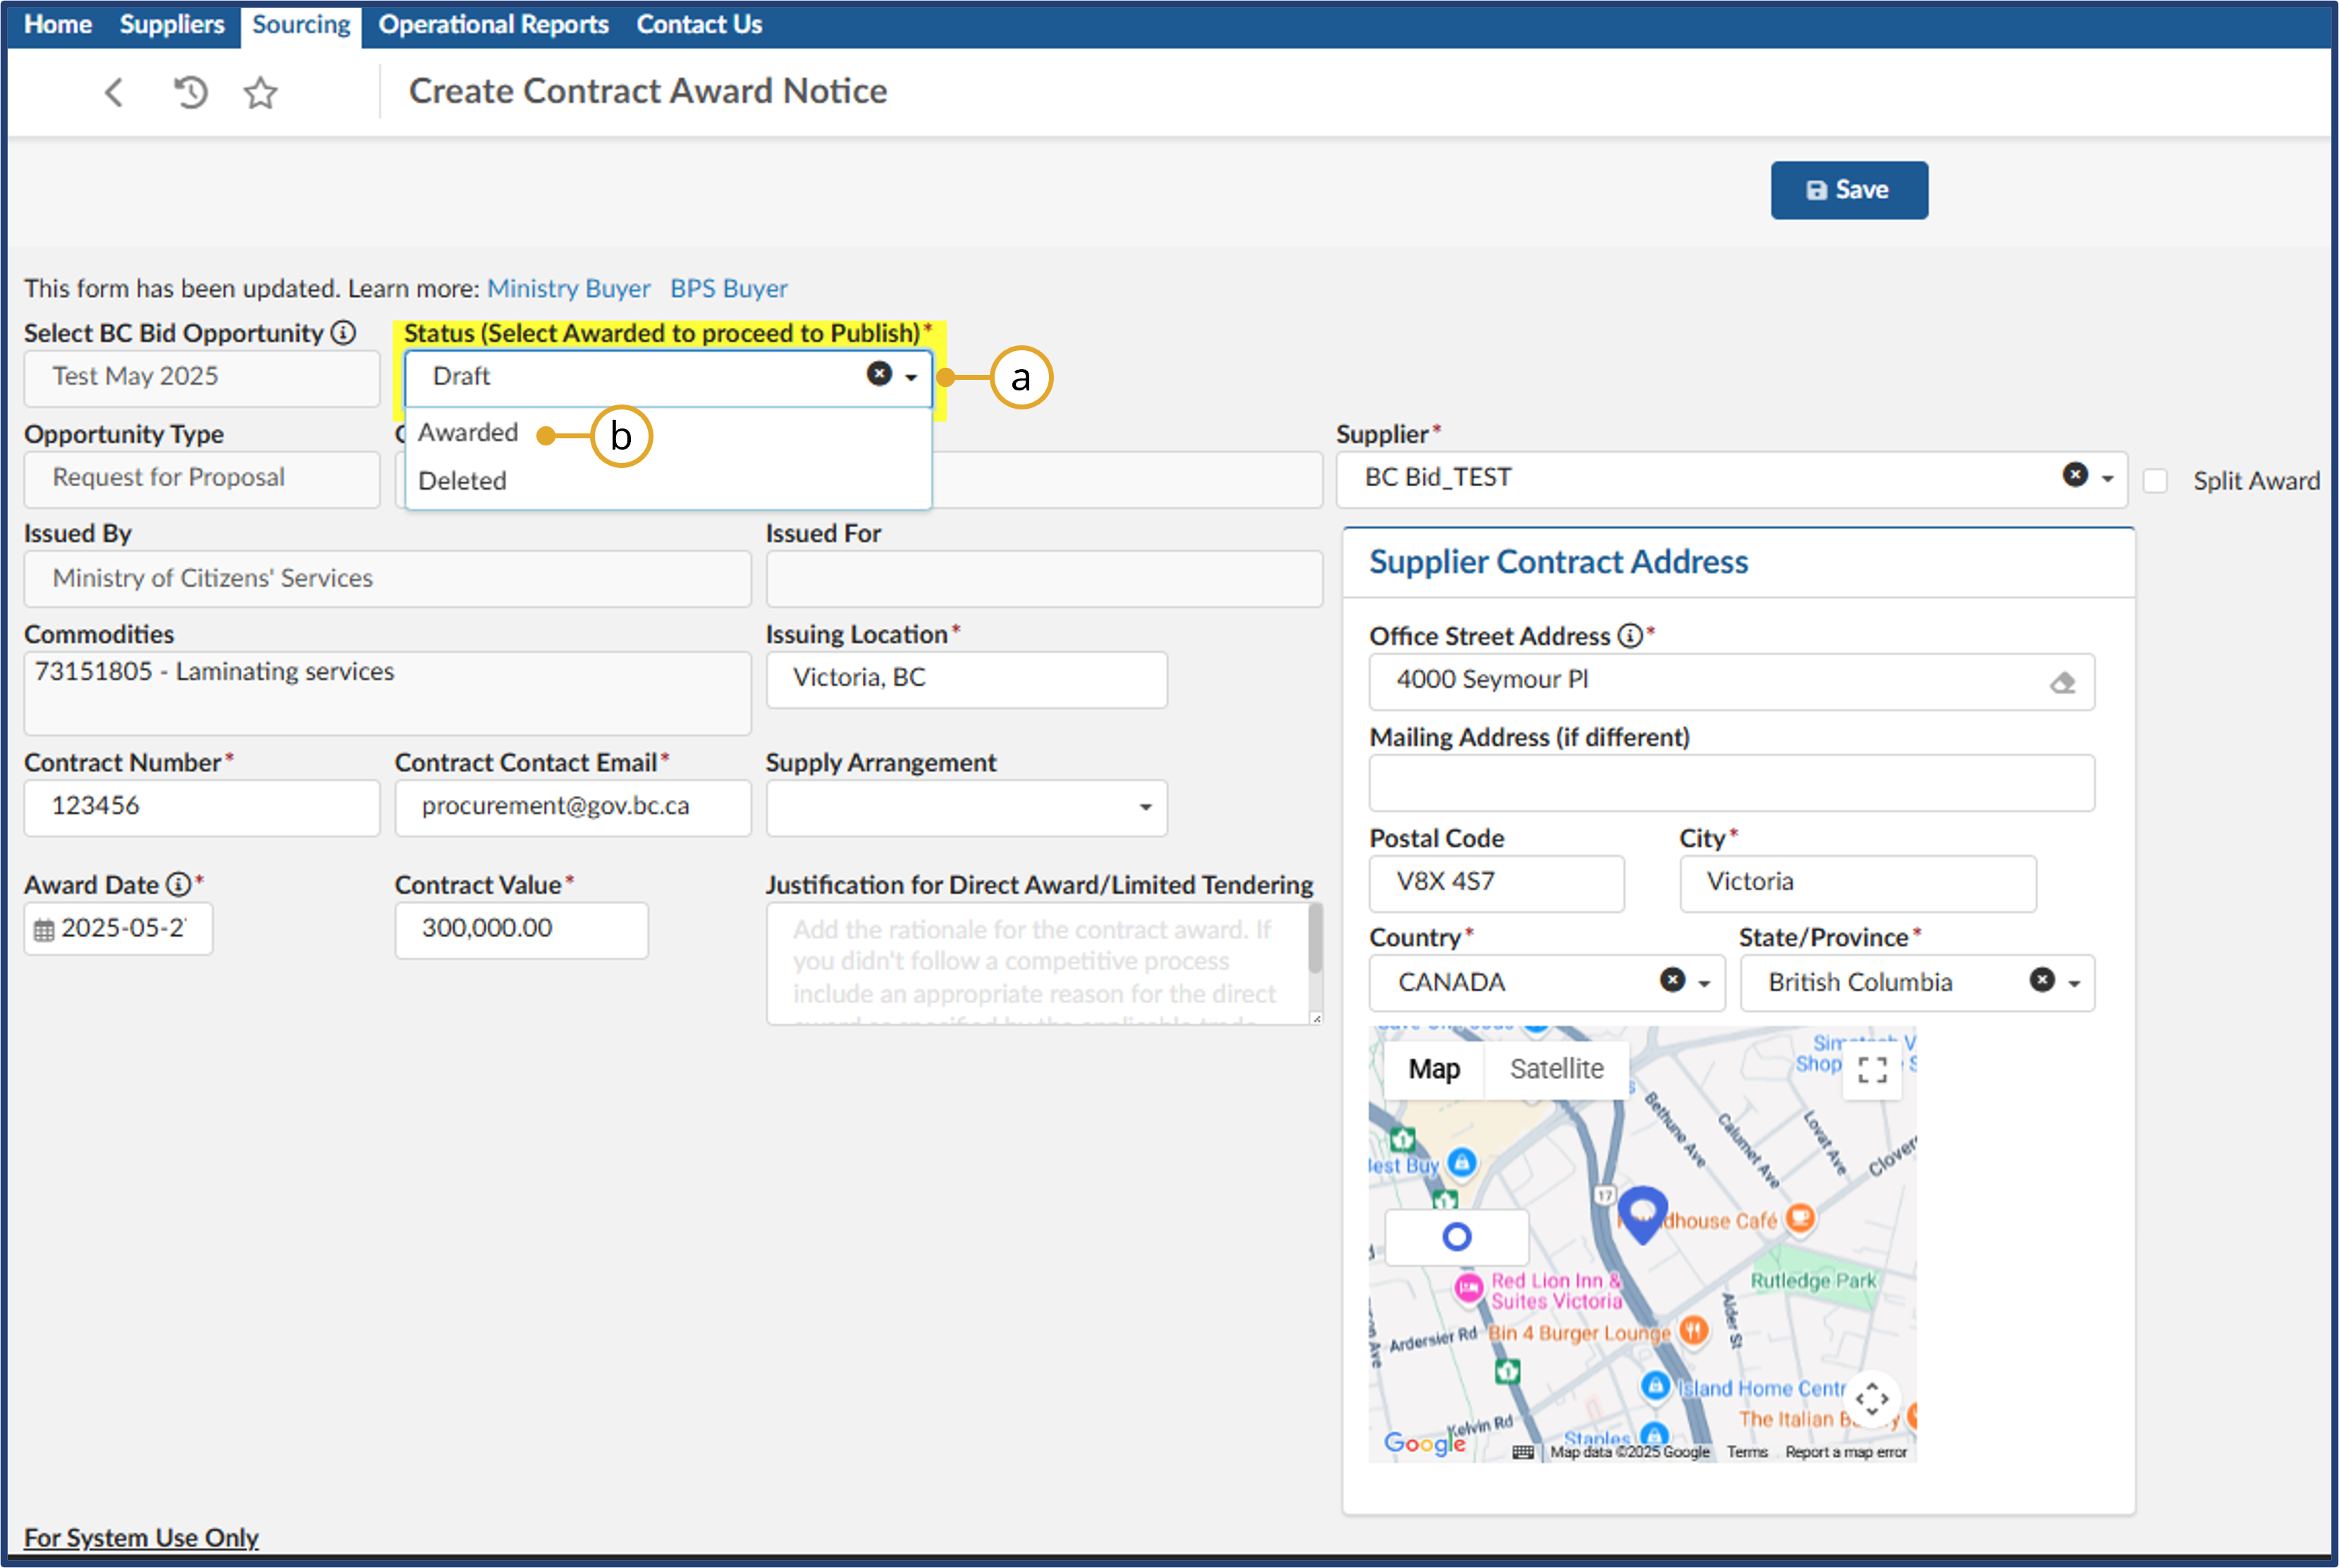The image size is (2339, 1568).
Task: Click the Commodities laminating services box
Action: pyautogui.click(x=387, y=693)
